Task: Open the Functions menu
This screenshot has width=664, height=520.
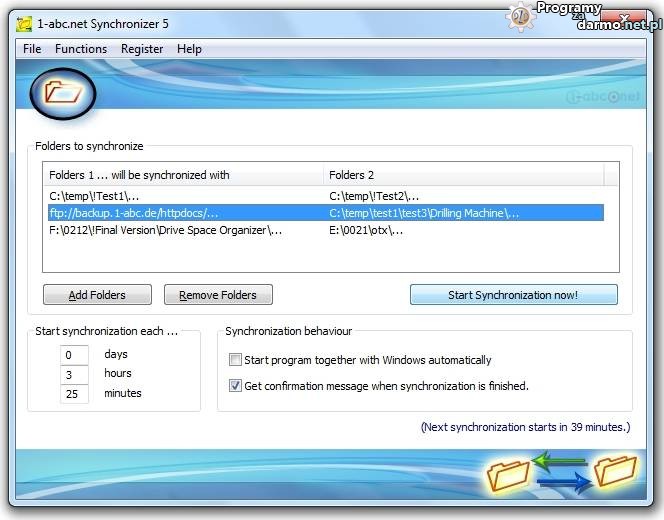Action: (x=81, y=48)
